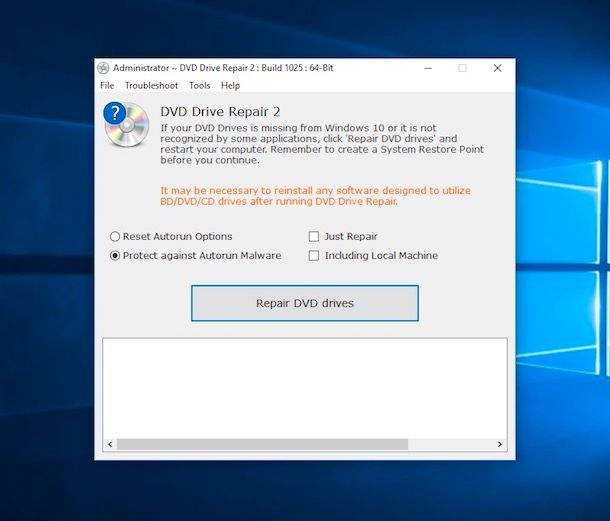Click the log scrollbar left arrow
This screenshot has width=610, height=521.
click(x=110, y=444)
